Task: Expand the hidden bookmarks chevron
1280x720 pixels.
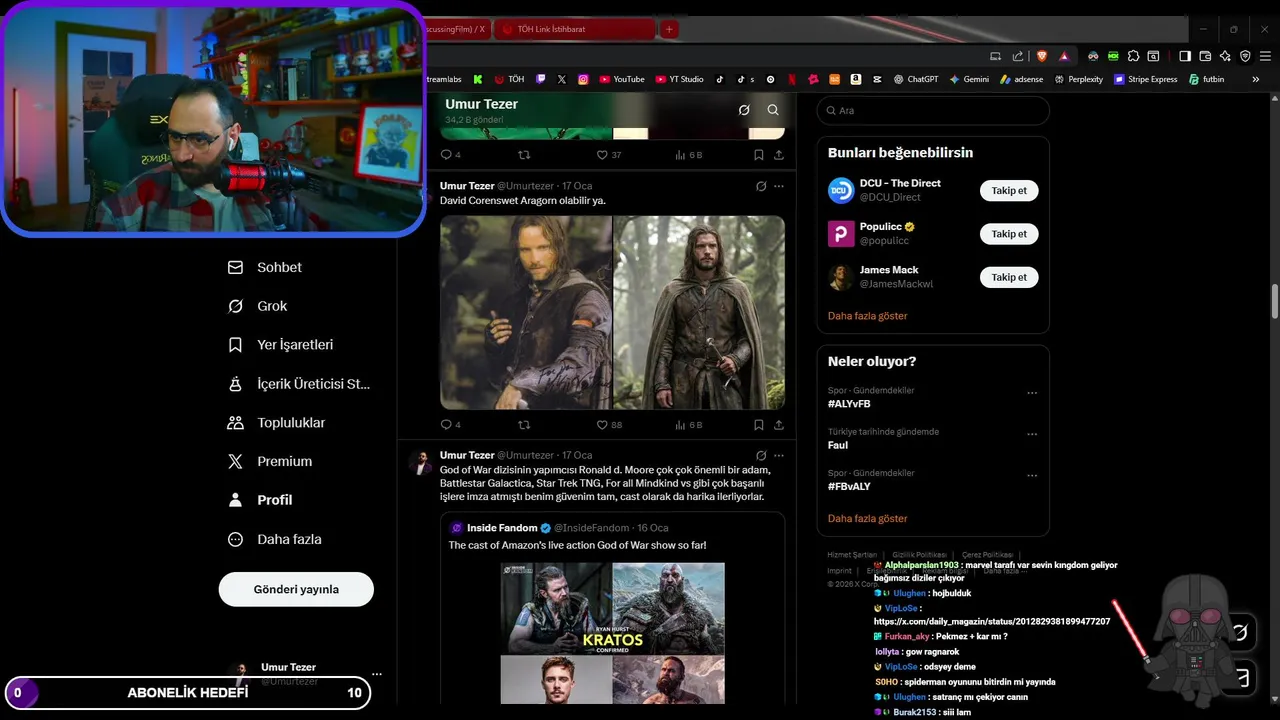Action: 1256,79
